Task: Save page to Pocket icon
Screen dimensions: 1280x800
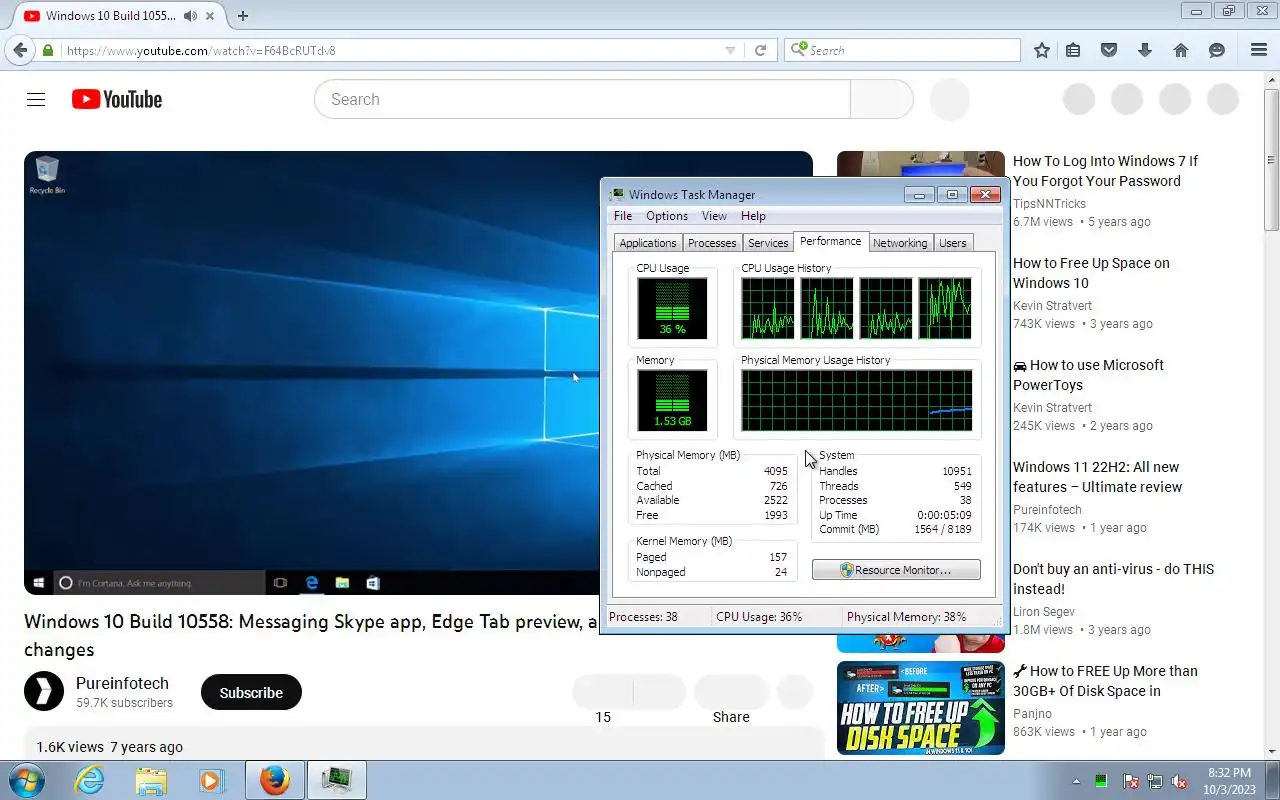Action: [1109, 50]
